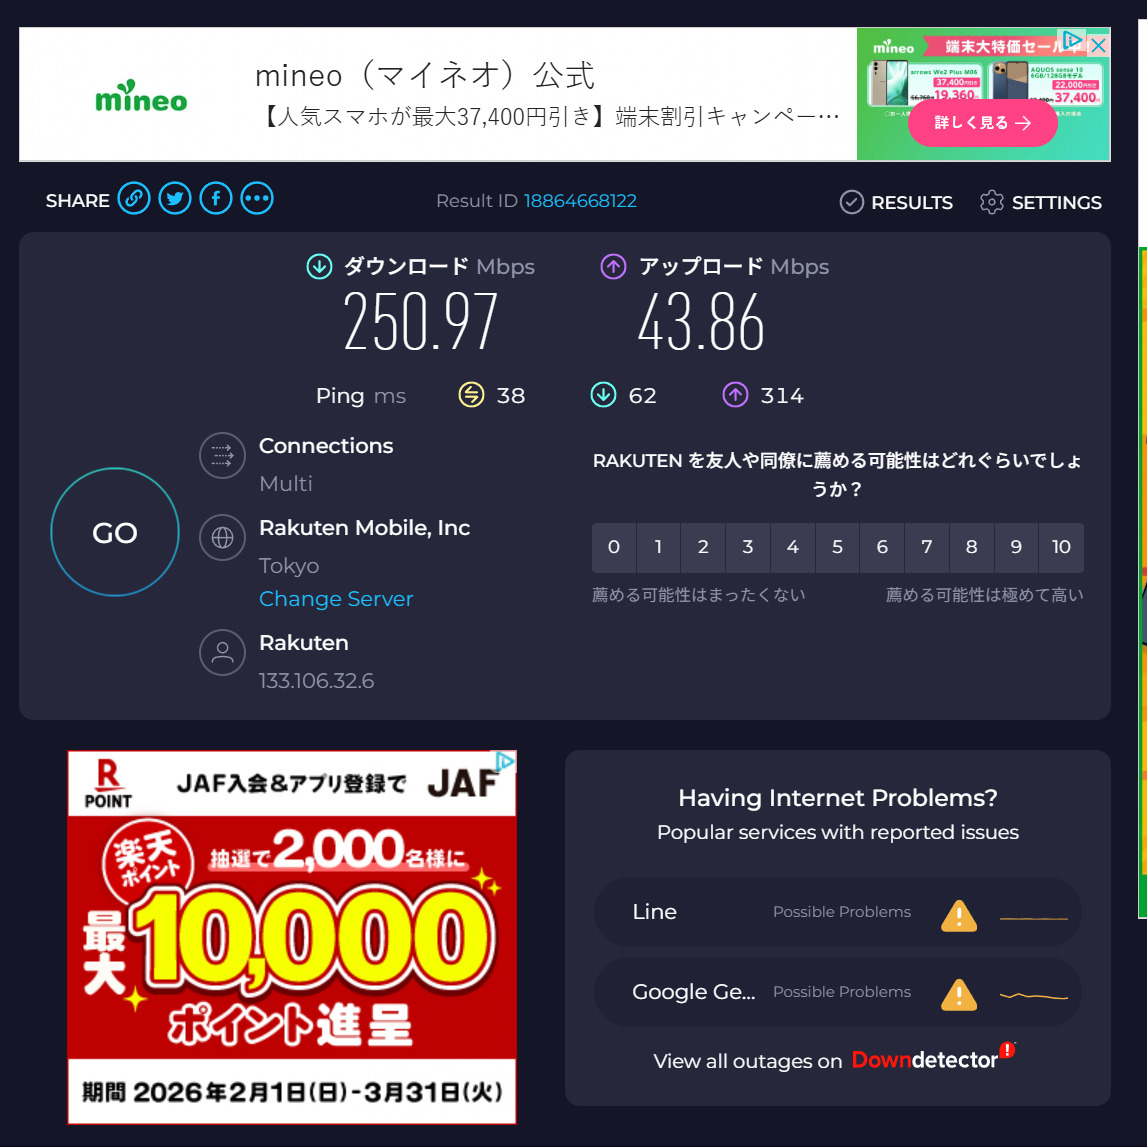The image size is (1147, 1147).
Task: Click the warning icon in Line row
Action: point(959,915)
